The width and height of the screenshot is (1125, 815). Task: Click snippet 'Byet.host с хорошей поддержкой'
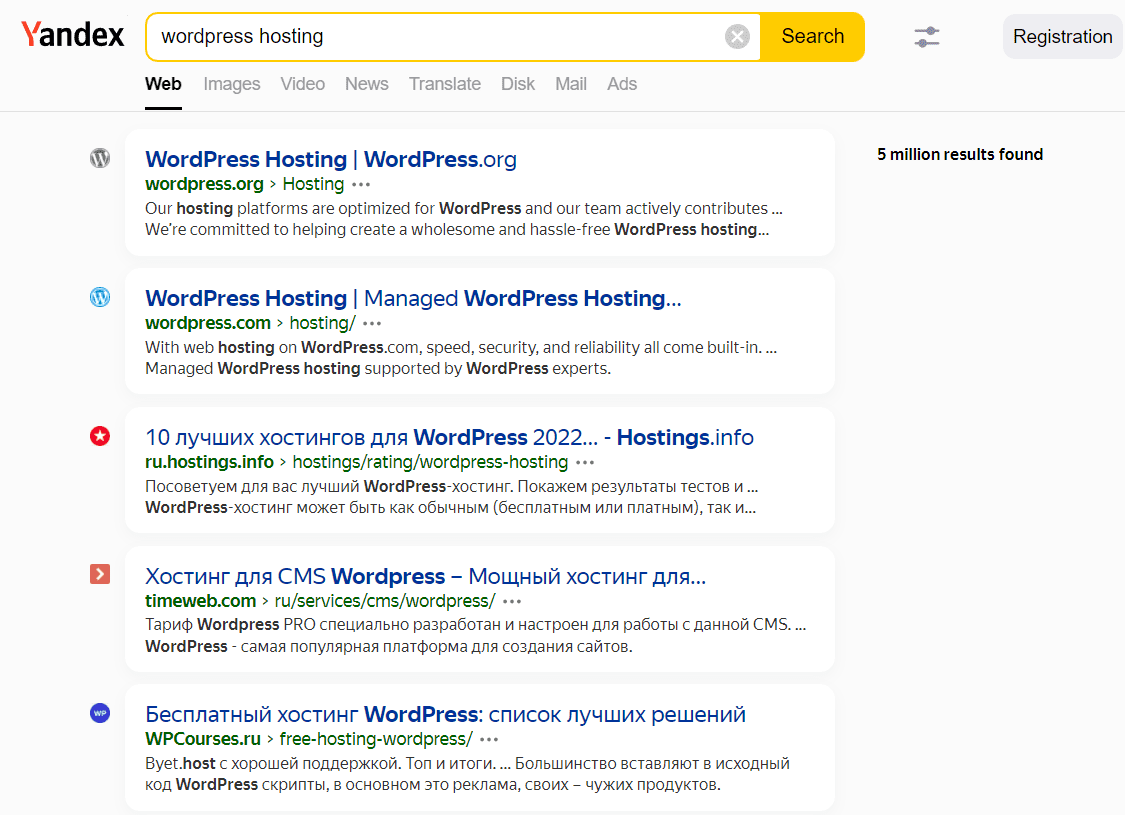467,774
